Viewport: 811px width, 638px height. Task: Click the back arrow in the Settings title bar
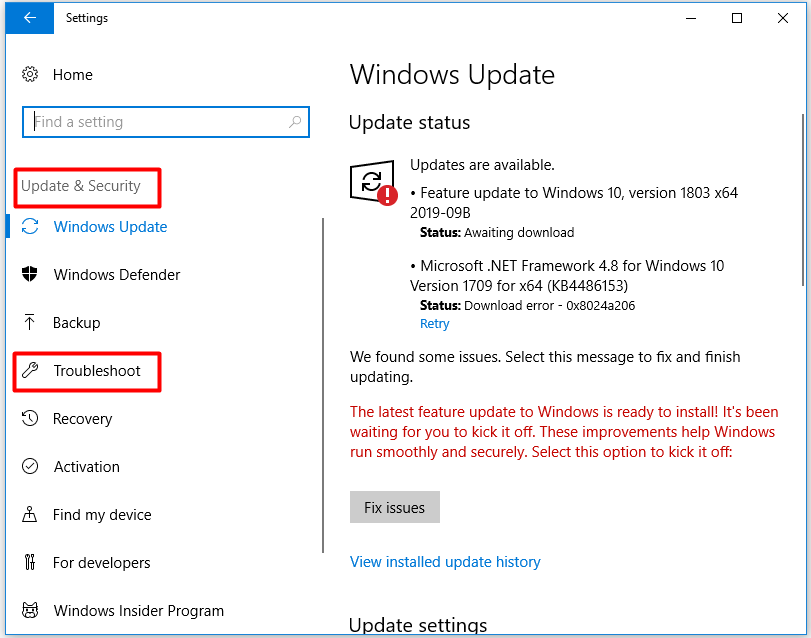coord(29,18)
